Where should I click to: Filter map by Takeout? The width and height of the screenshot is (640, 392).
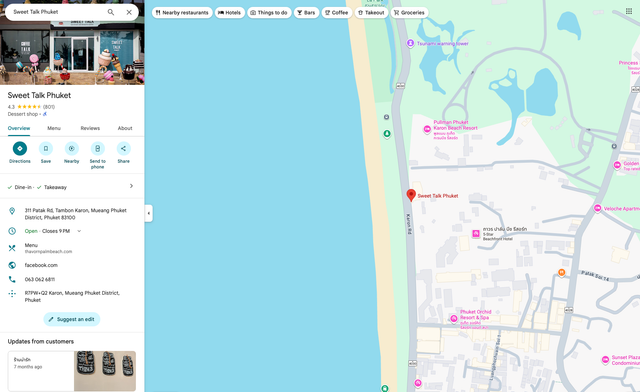(x=371, y=13)
